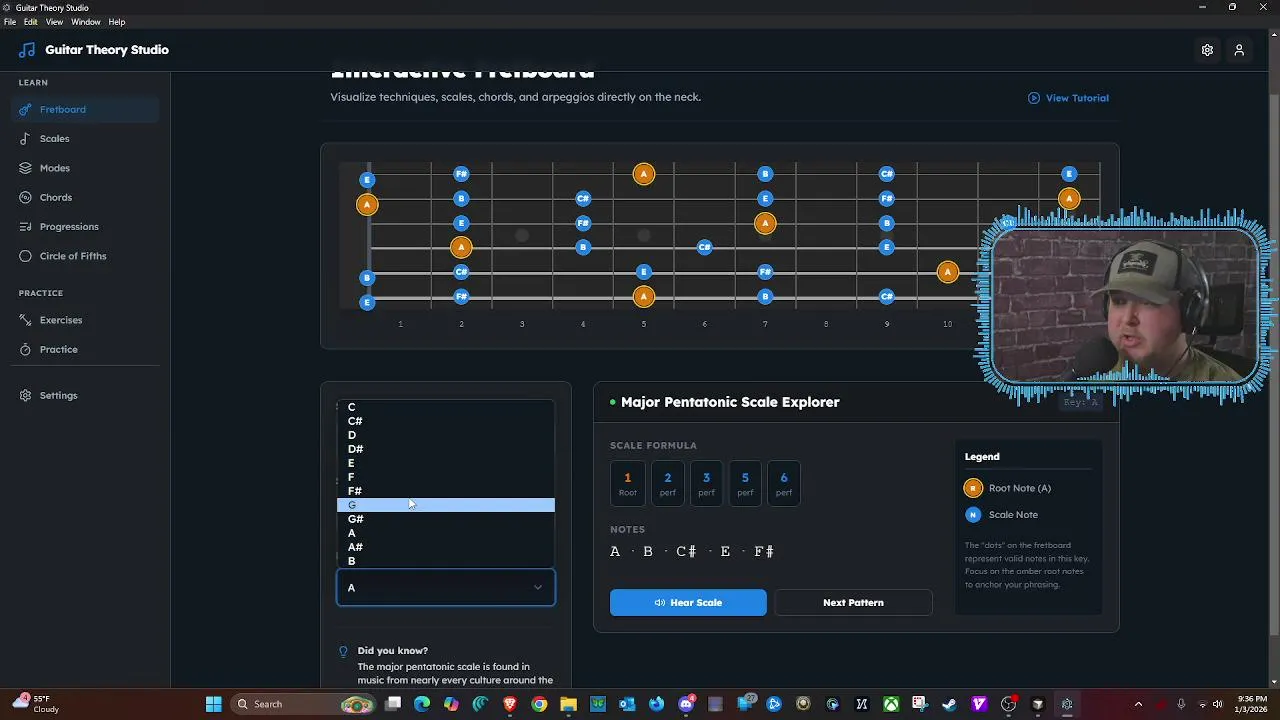This screenshot has width=1280, height=720.
Task: Click the root note A at fret 10
Action: (x=948, y=272)
